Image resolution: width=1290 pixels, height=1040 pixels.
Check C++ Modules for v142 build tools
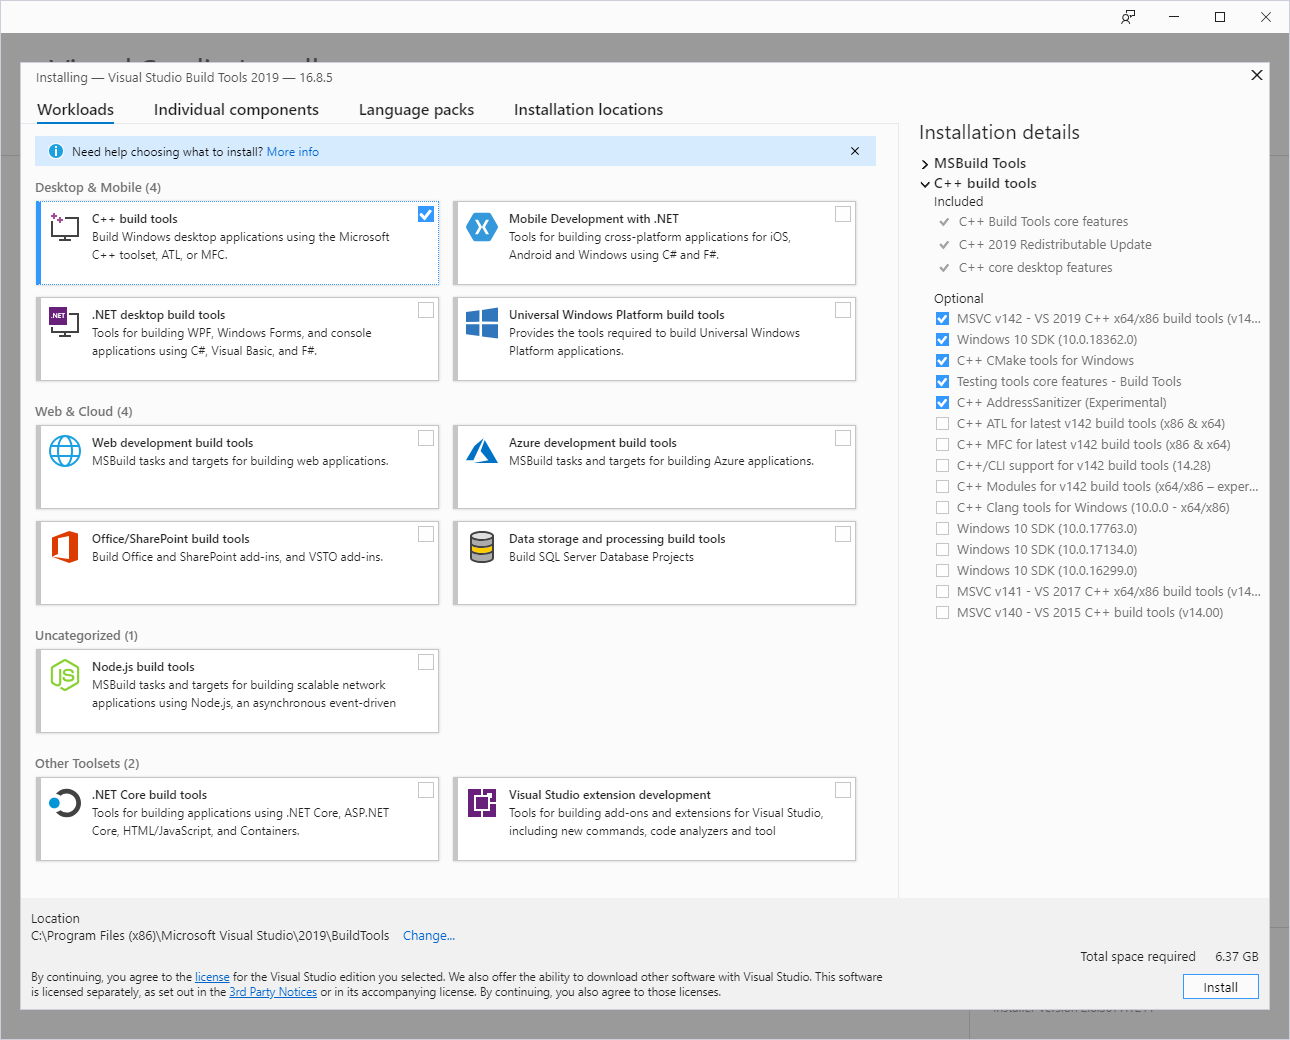pyautogui.click(x=942, y=487)
